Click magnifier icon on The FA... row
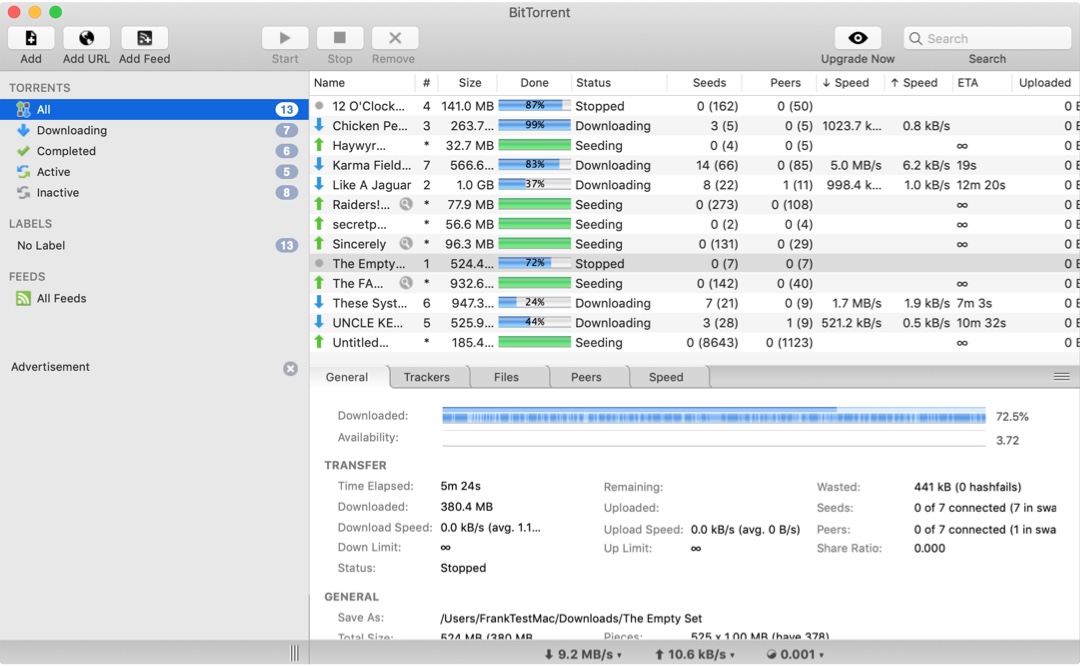Viewport: 1080px width, 666px height. click(406, 282)
